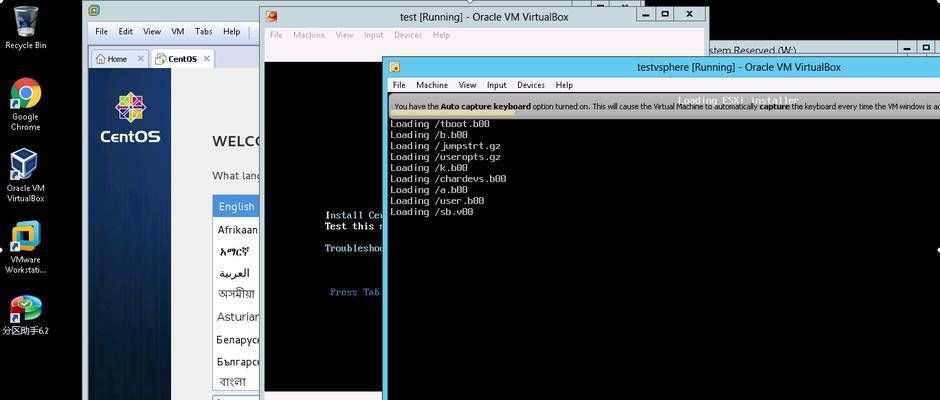Click the test VirtualBox window title icon

pos(272,16)
